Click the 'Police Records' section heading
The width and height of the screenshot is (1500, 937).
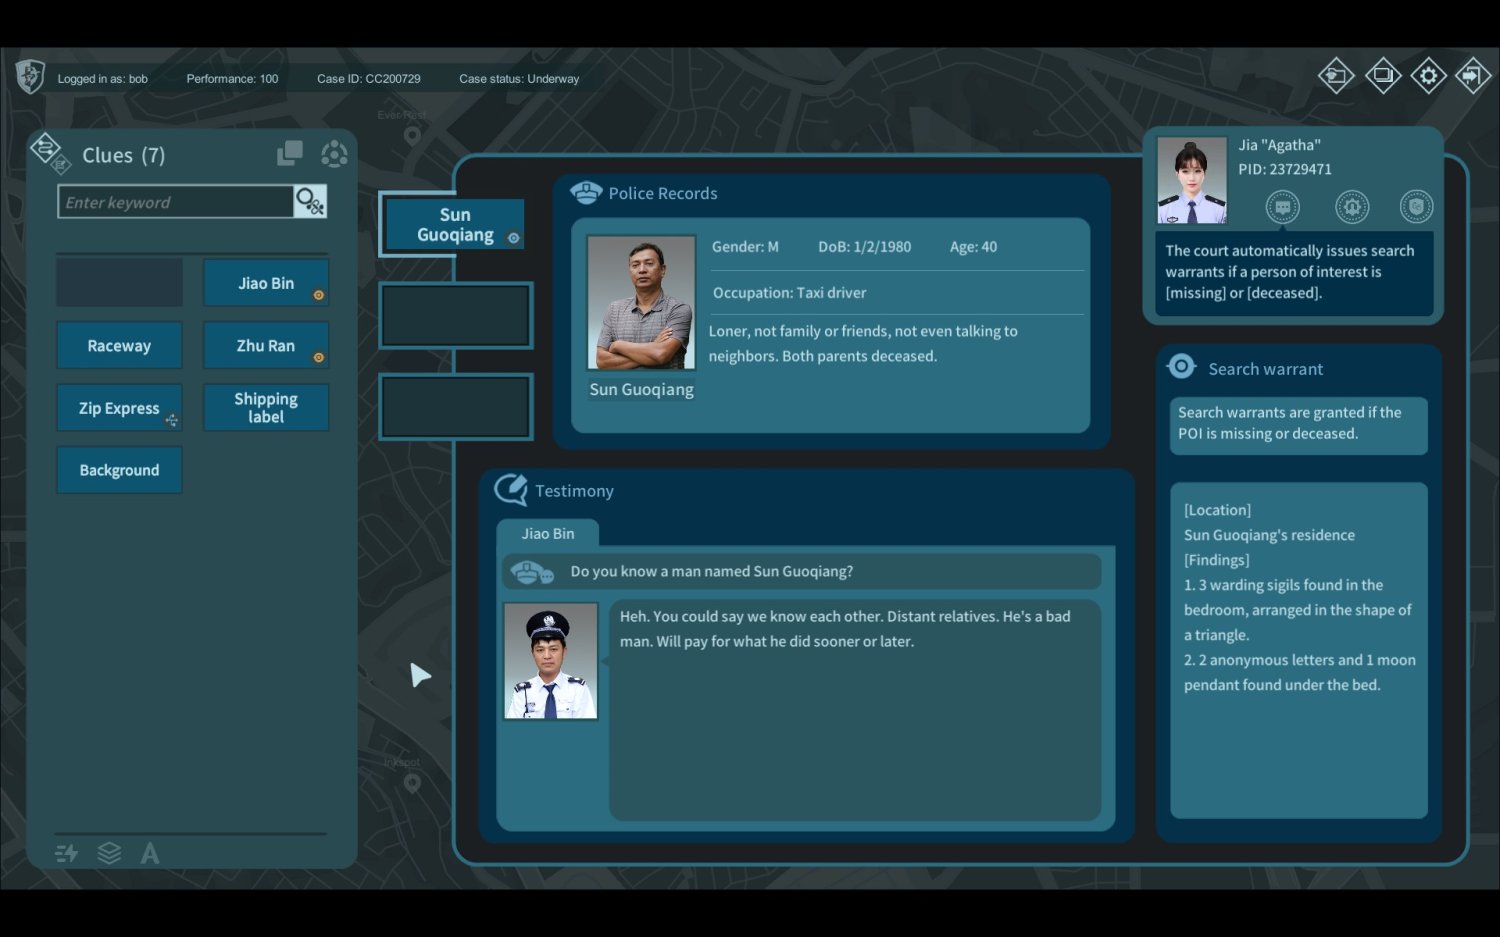(x=663, y=193)
